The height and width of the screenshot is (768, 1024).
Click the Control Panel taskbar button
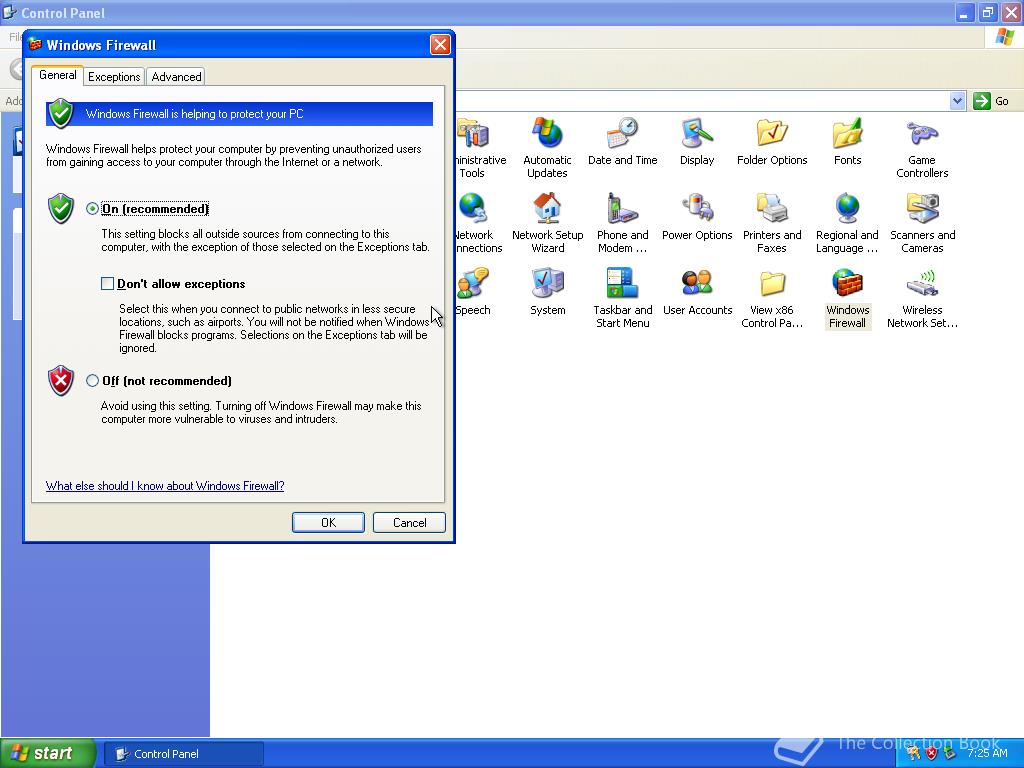[184, 754]
